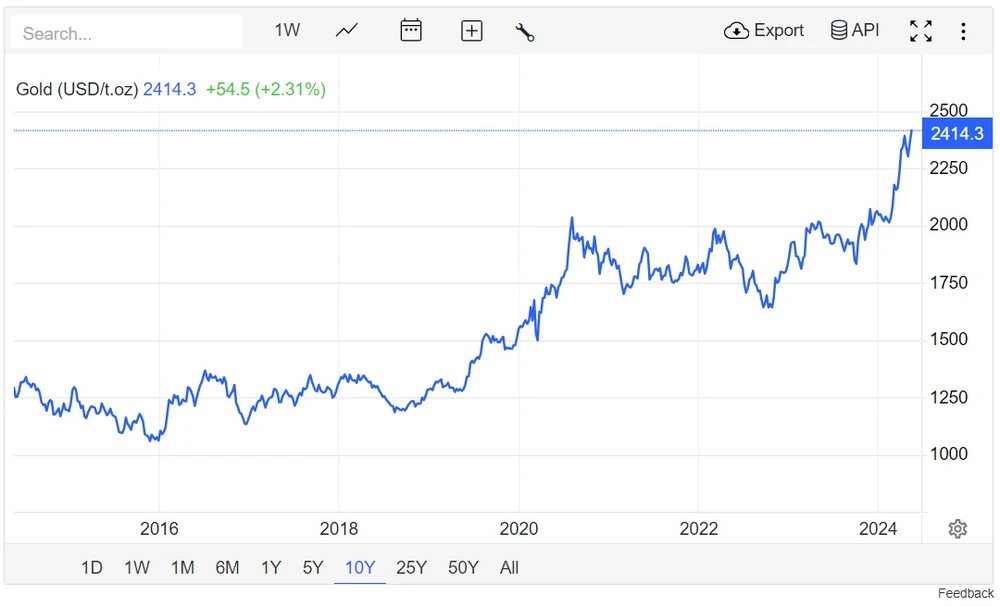Click the 2414.3 current price tag
The image size is (1000, 607).
coord(957,133)
